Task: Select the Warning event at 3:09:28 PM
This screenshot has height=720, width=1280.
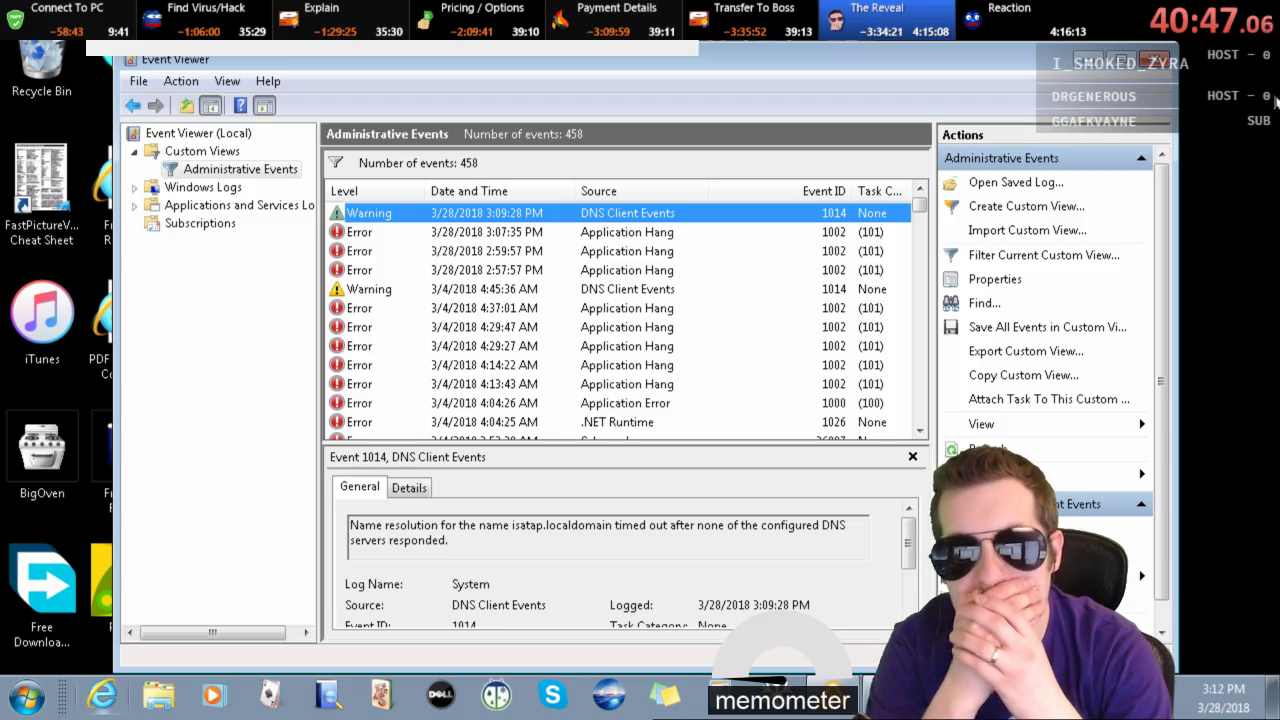Action: coord(619,213)
